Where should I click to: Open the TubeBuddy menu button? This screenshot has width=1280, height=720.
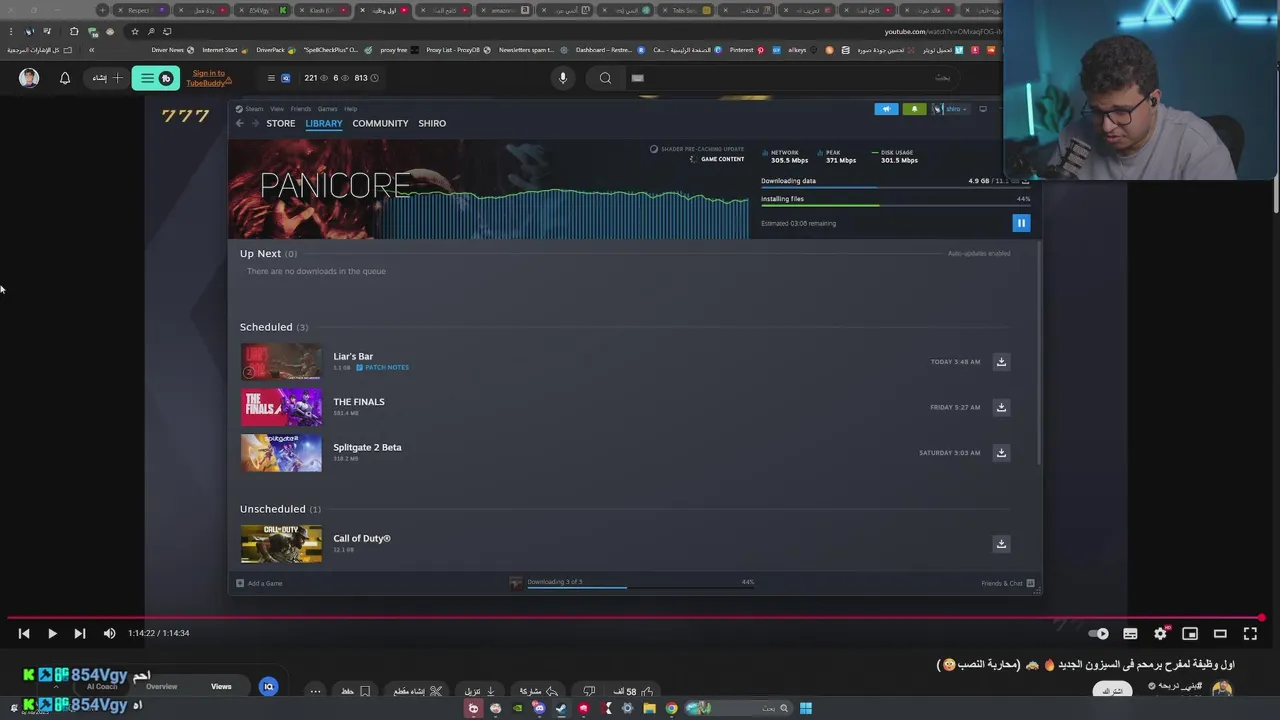[x=156, y=77]
